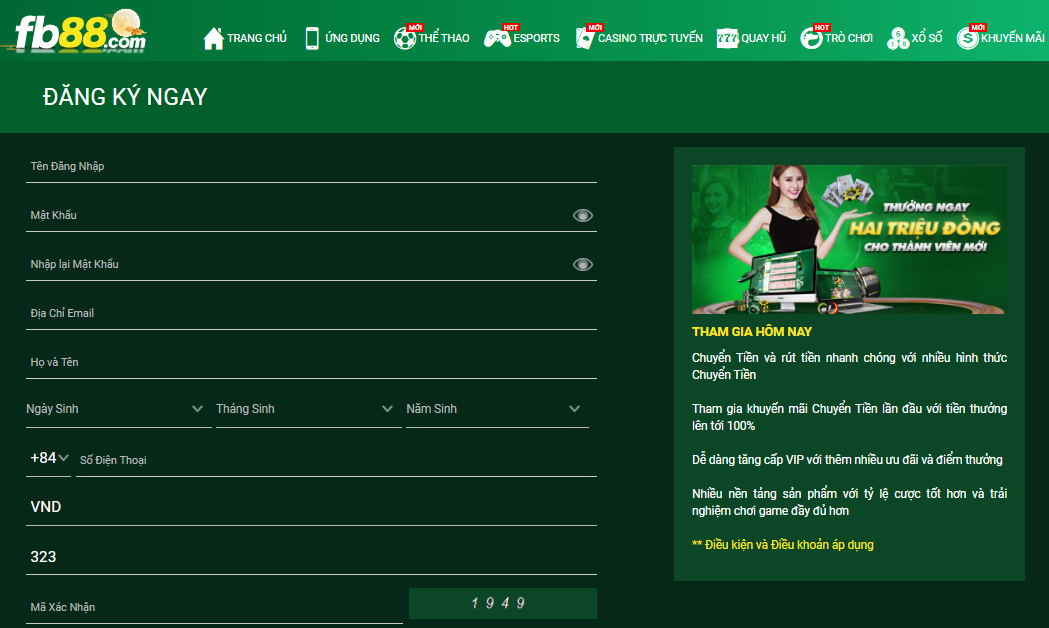This screenshot has width=1049, height=628.
Task: Click the game controller Esports icon
Action: click(x=497, y=38)
